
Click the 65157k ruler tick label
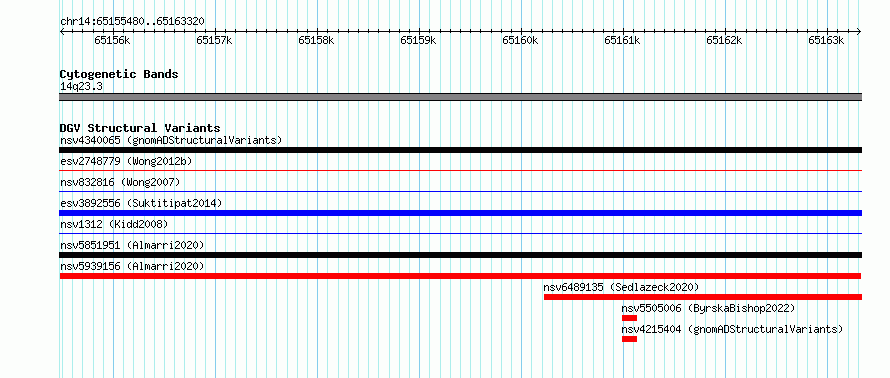pyautogui.click(x=215, y=40)
